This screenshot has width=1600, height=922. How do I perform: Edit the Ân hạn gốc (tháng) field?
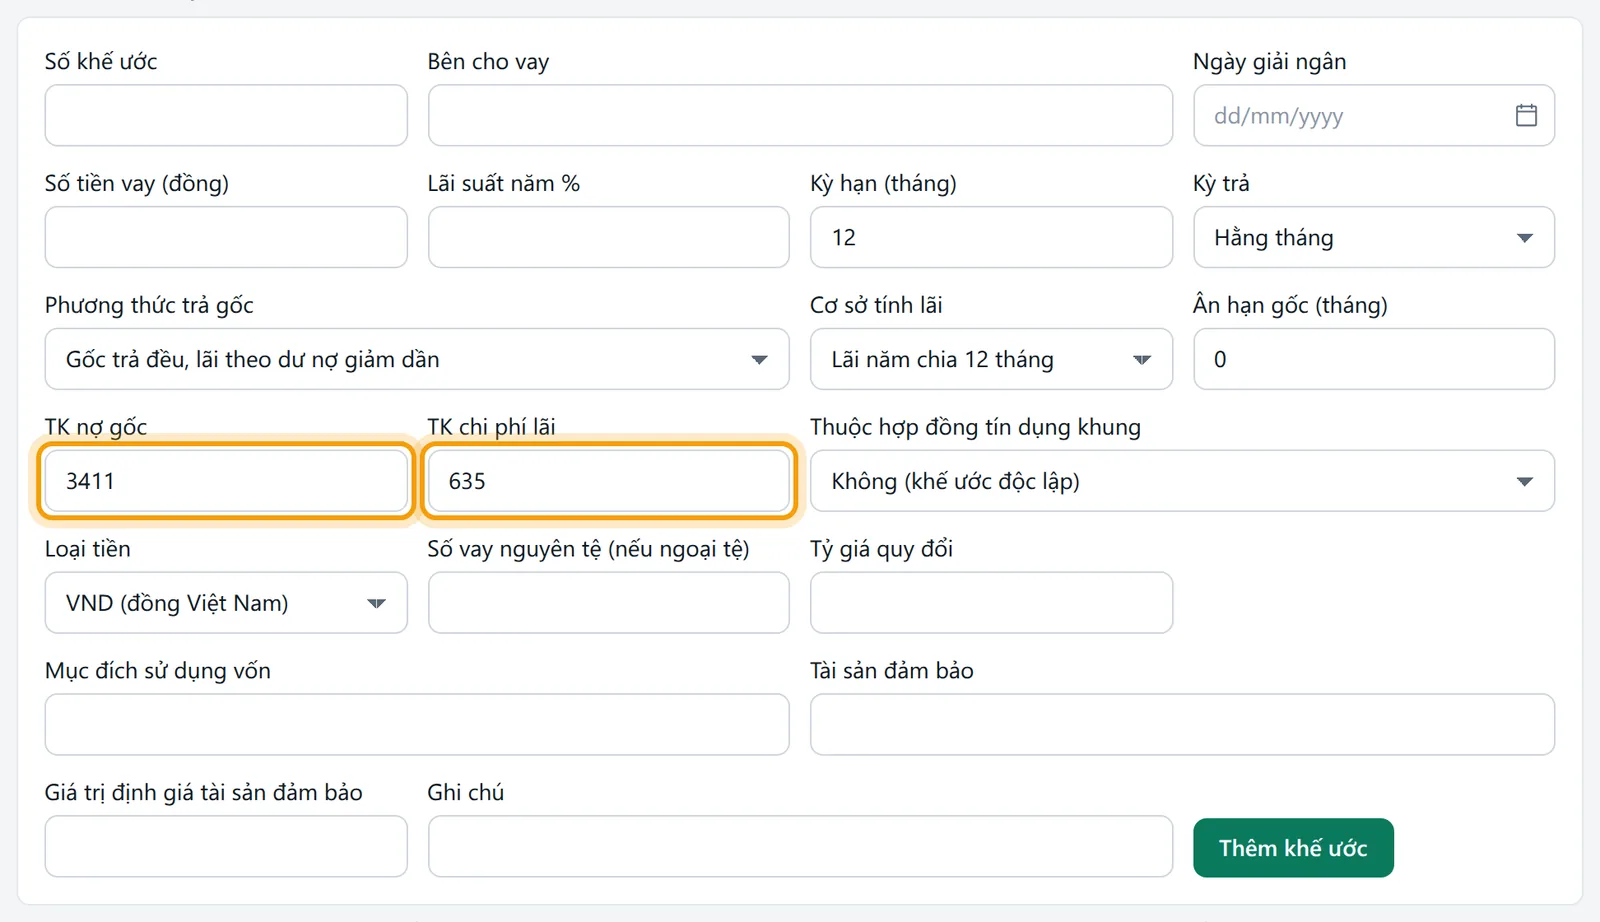(x=1374, y=359)
